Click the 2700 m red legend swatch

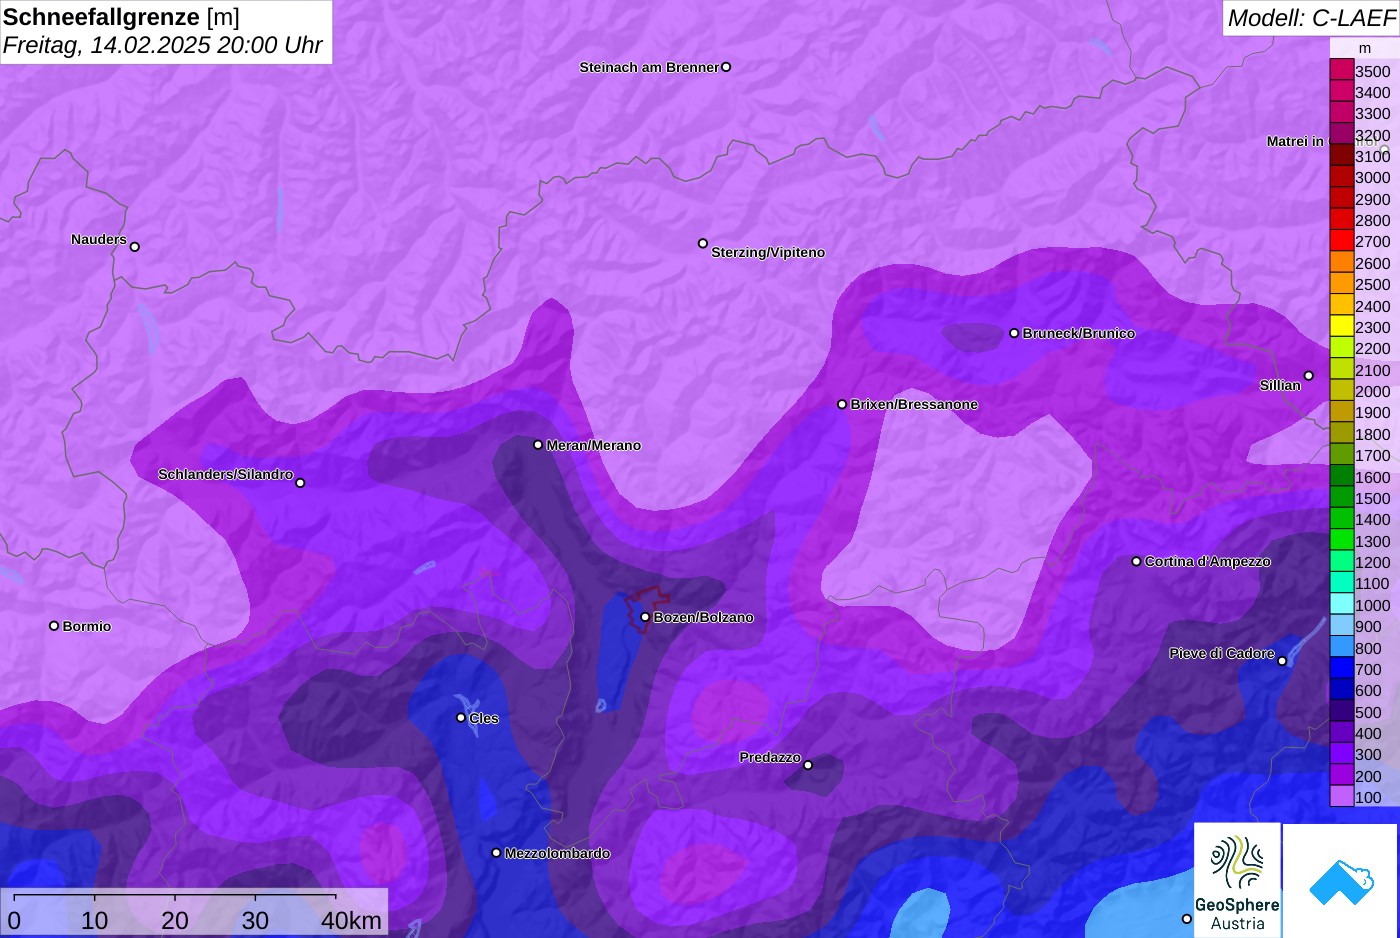[1341, 241]
